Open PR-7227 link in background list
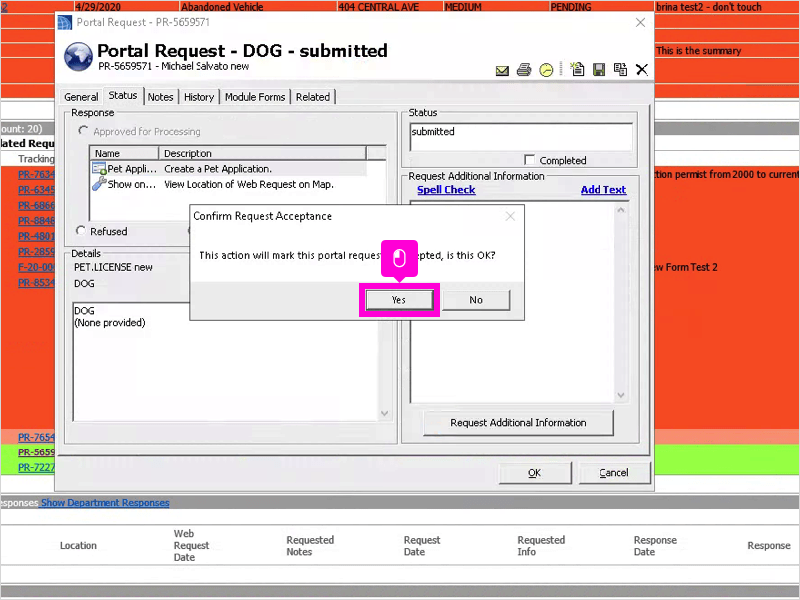Viewport: 800px width, 600px height. 36,467
